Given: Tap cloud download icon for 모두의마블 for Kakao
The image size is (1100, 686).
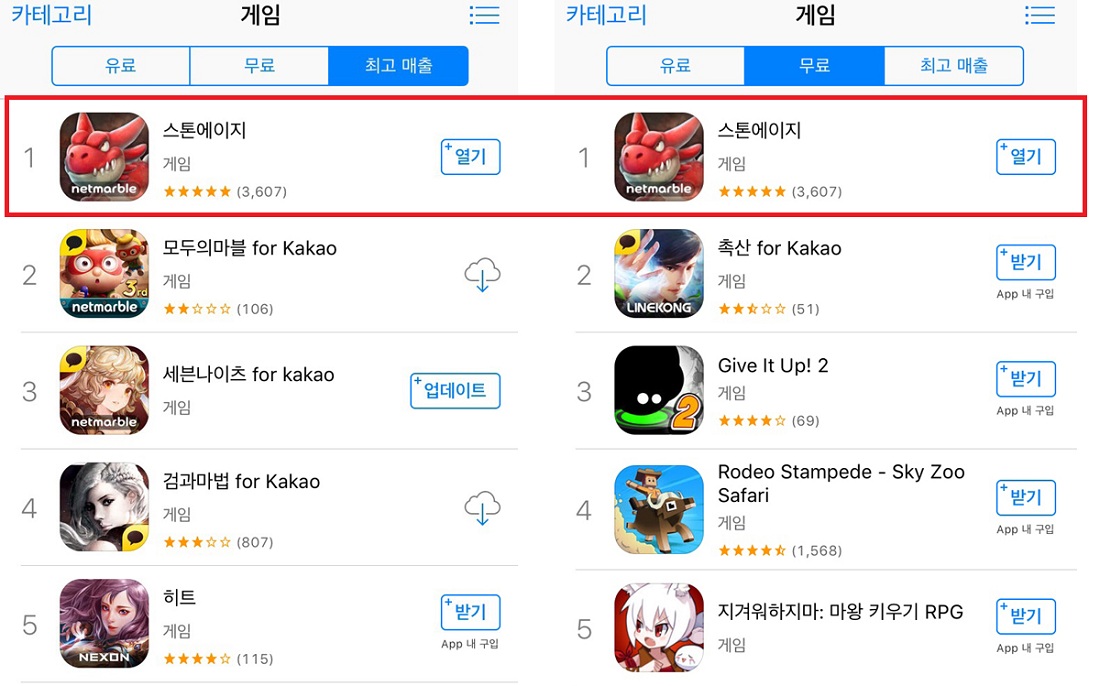Looking at the screenshot, I should tap(482, 274).
